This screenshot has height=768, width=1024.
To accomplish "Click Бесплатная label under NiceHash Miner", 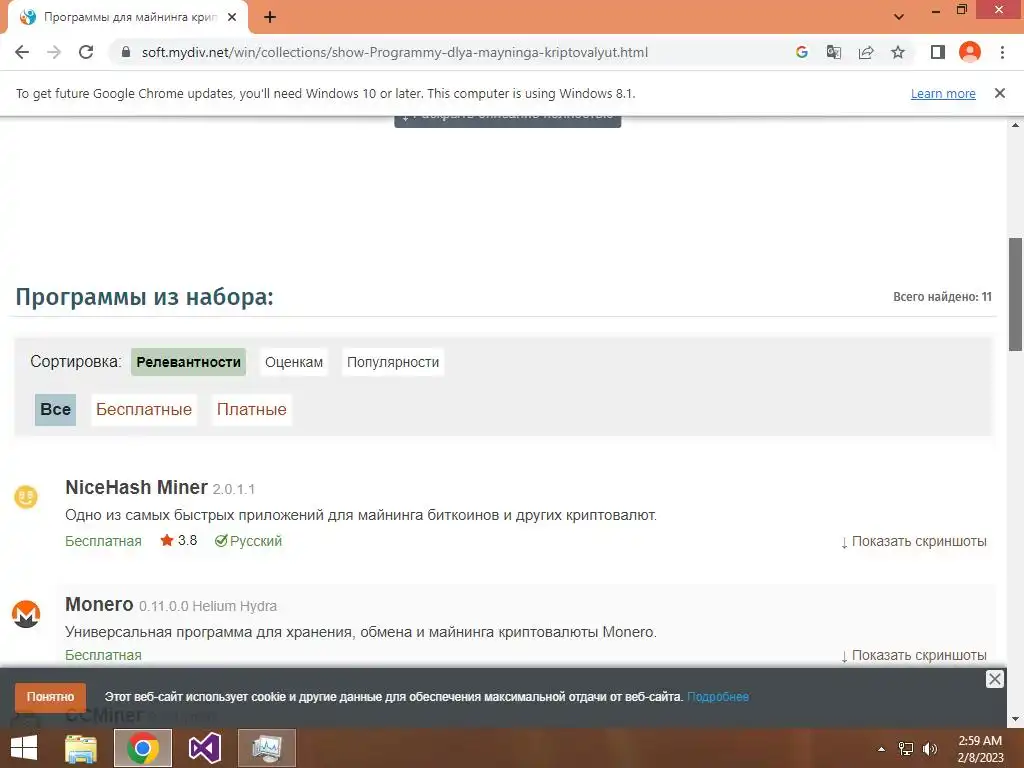I will click(x=103, y=541).
